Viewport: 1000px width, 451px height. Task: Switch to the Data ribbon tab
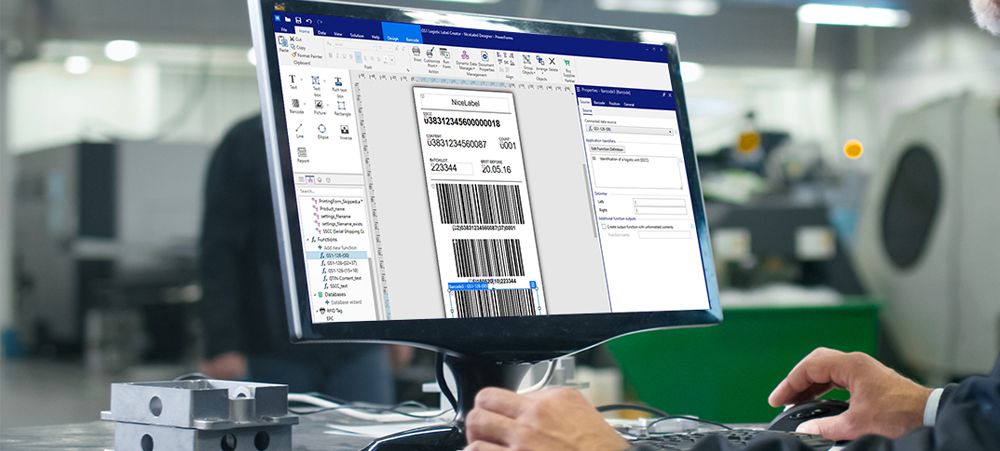point(321,33)
